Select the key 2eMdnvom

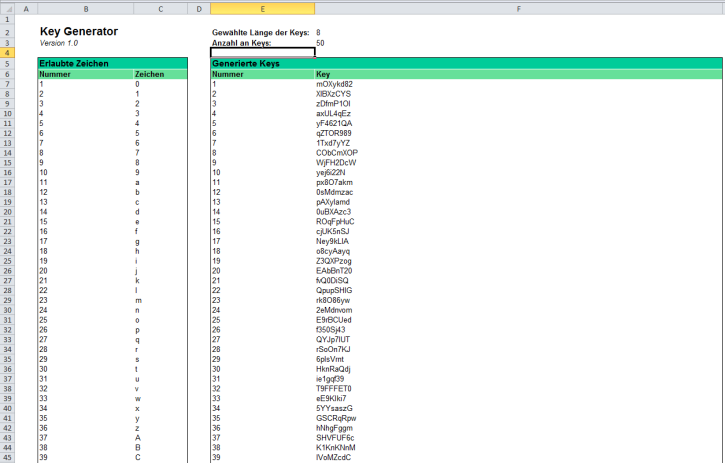pyautogui.click(x=334, y=310)
